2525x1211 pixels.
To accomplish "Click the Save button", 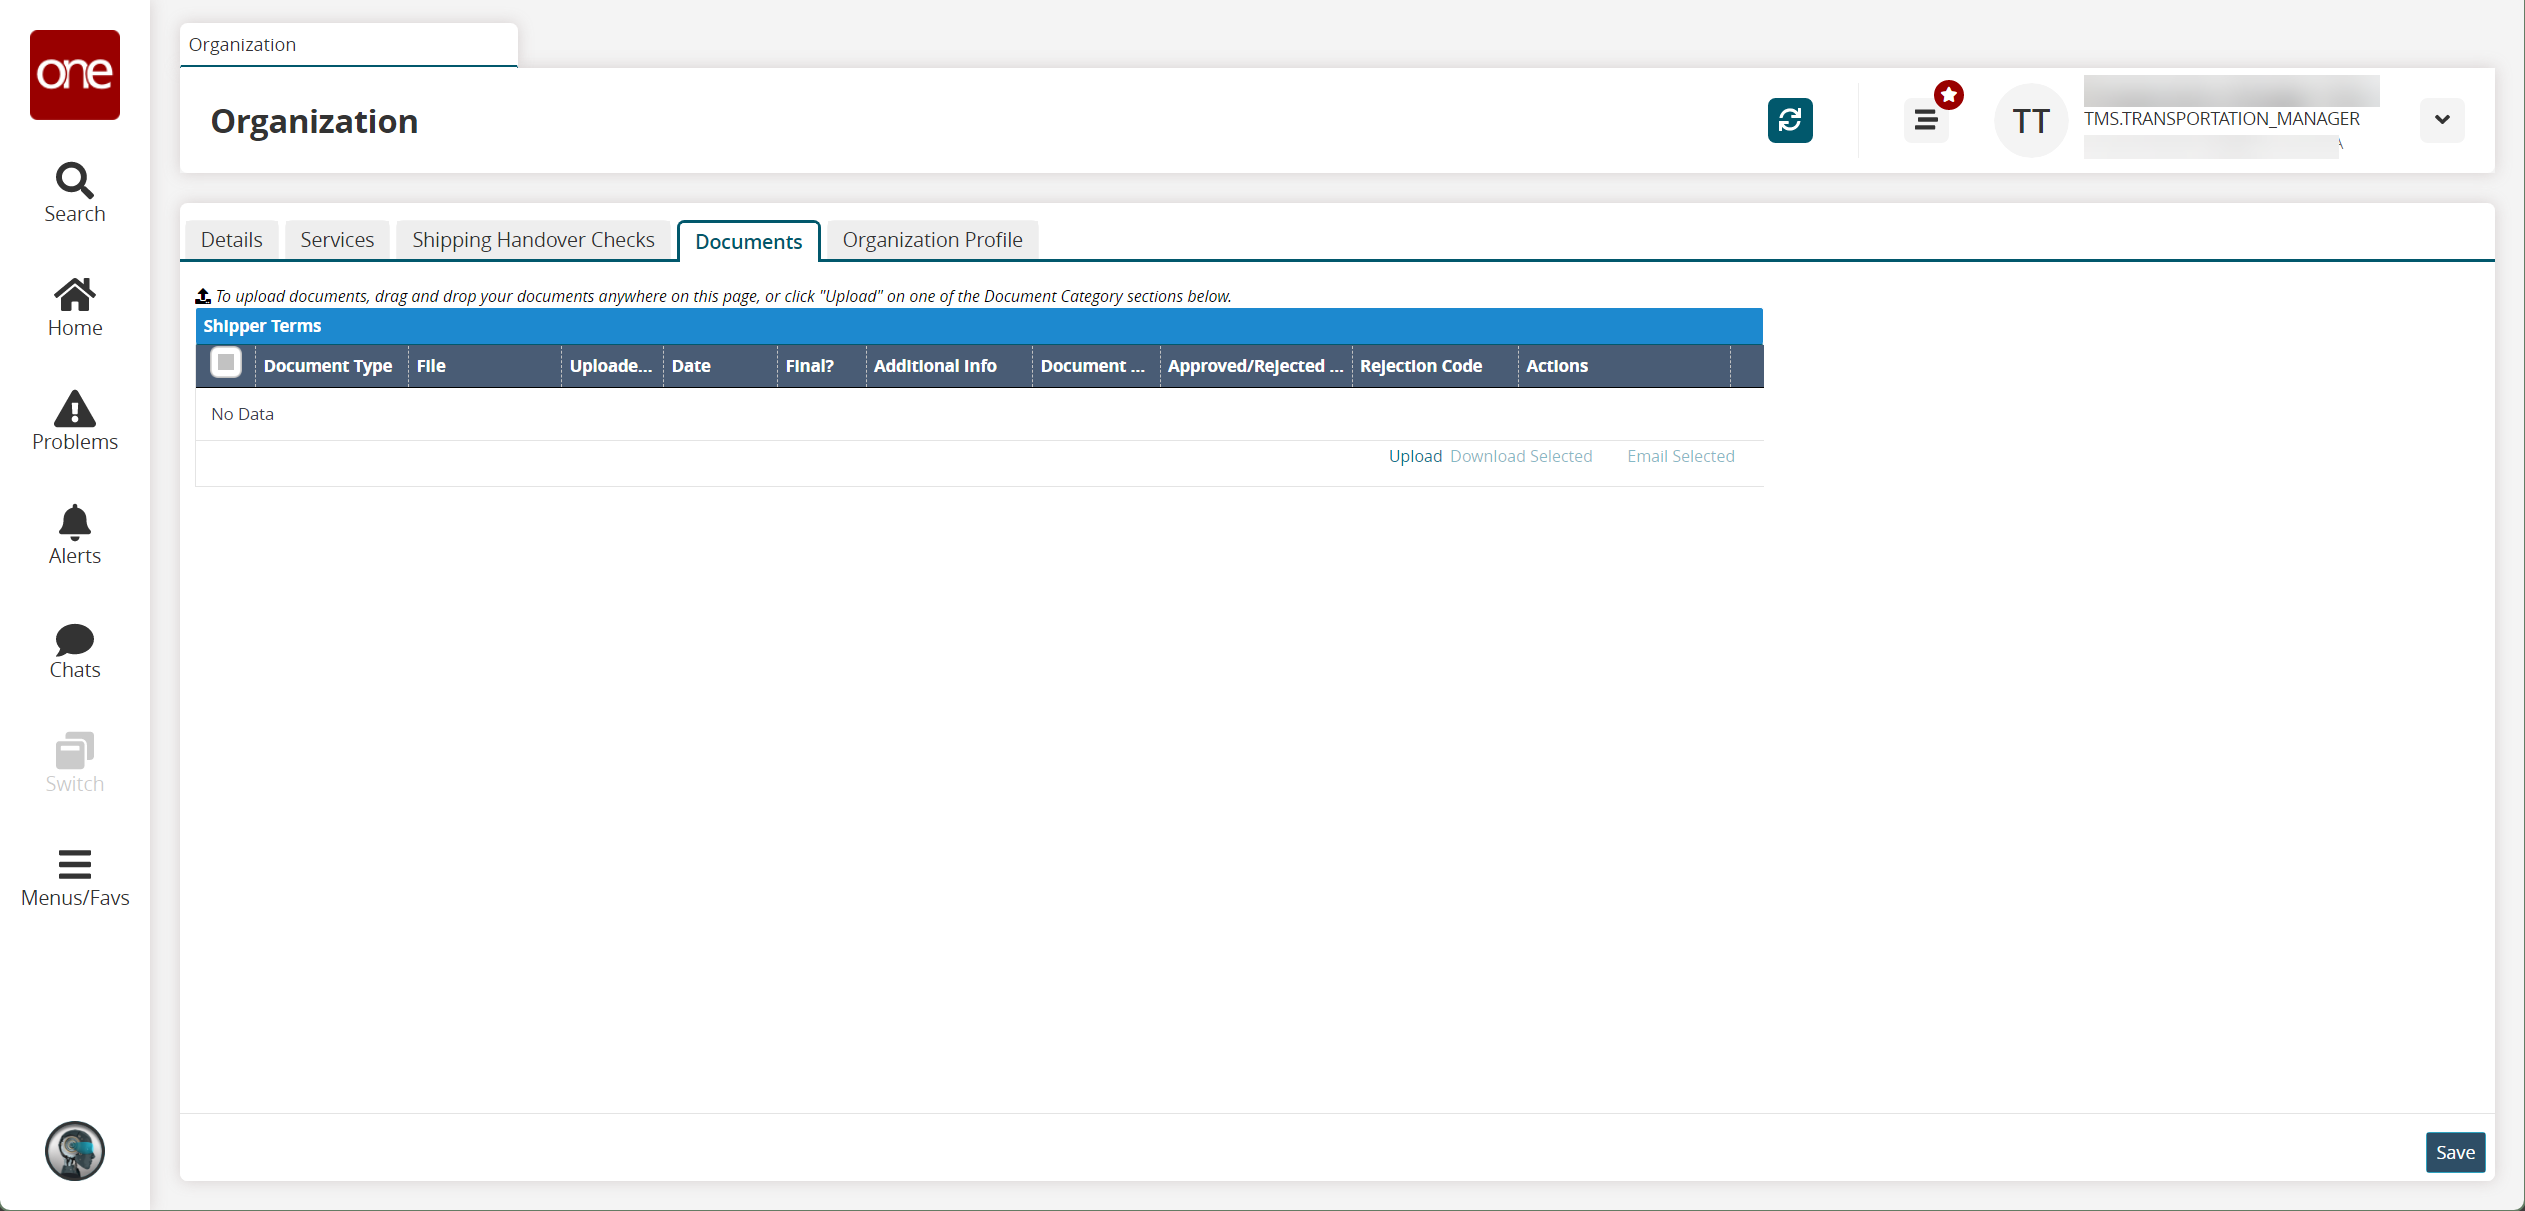I will tap(2455, 1152).
